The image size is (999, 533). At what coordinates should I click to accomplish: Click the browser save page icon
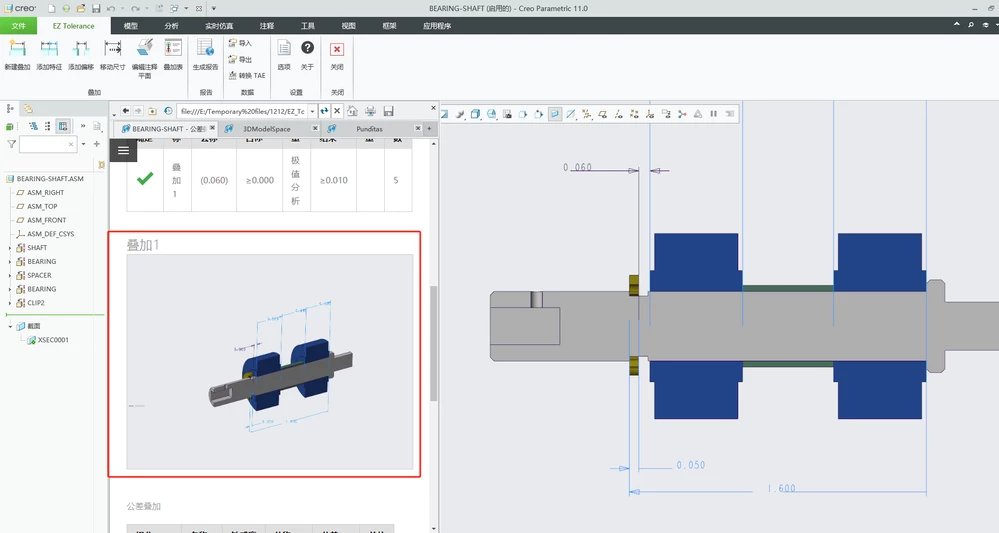point(389,111)
